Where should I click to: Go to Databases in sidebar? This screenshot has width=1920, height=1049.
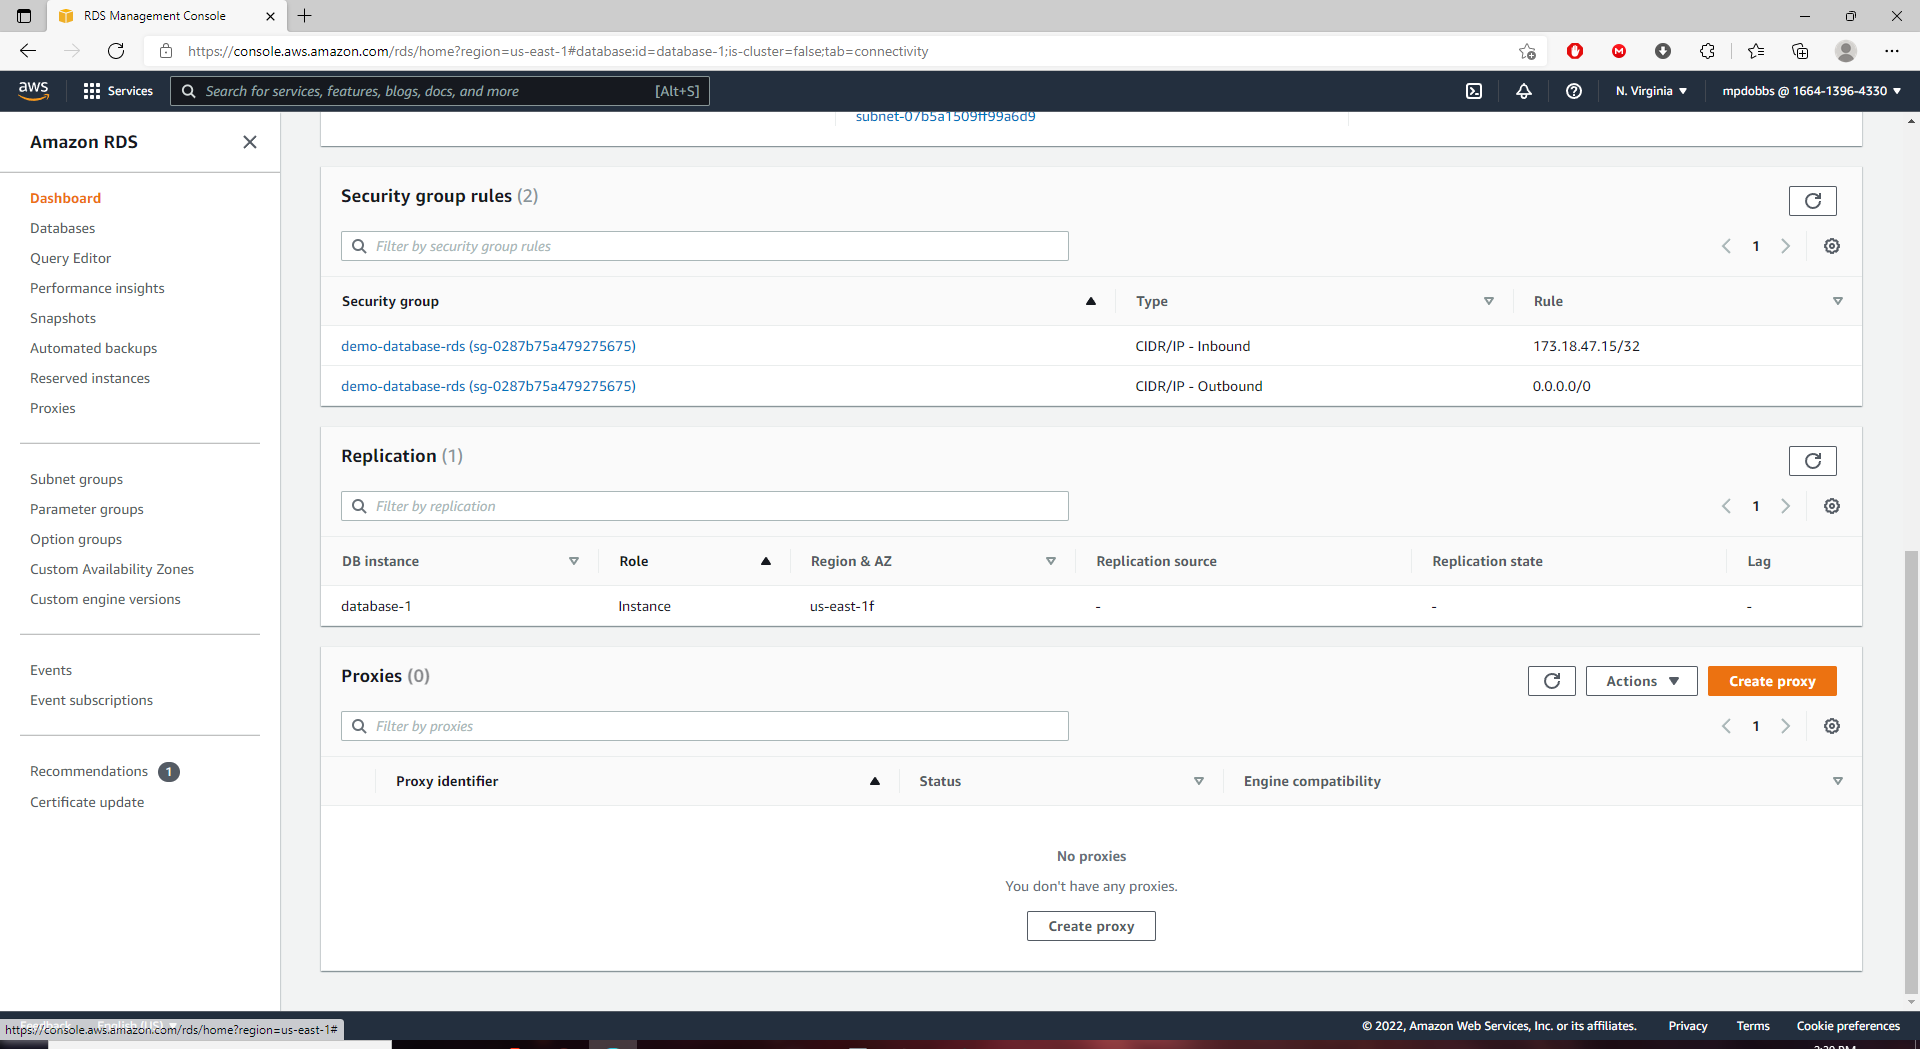62,228
